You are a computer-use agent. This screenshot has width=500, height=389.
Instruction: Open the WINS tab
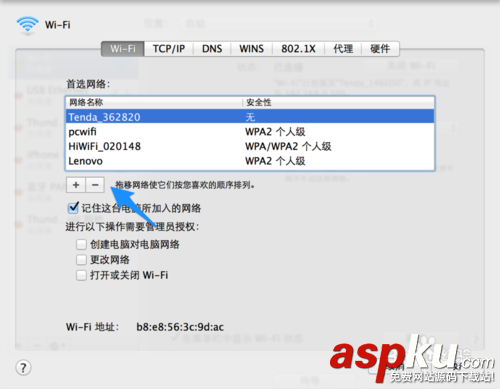click(x=251, y=49)
